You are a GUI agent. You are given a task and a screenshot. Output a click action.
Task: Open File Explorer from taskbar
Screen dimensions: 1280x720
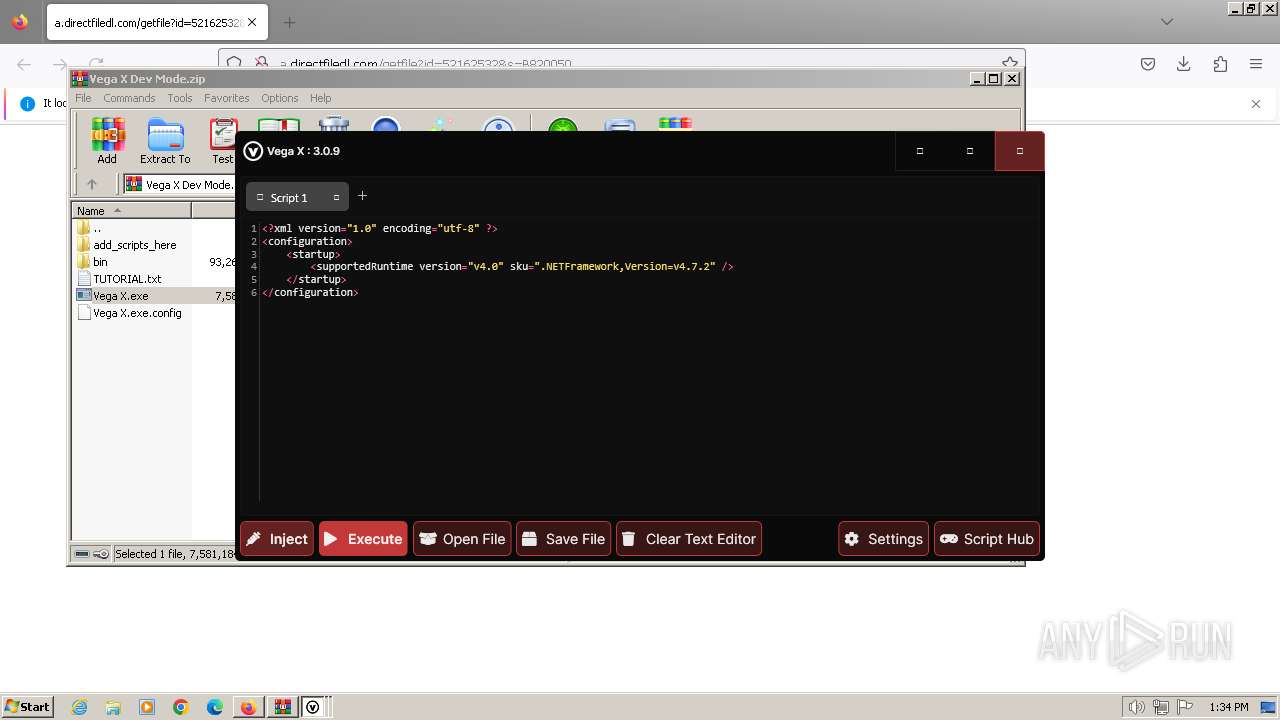pos(113,707)
